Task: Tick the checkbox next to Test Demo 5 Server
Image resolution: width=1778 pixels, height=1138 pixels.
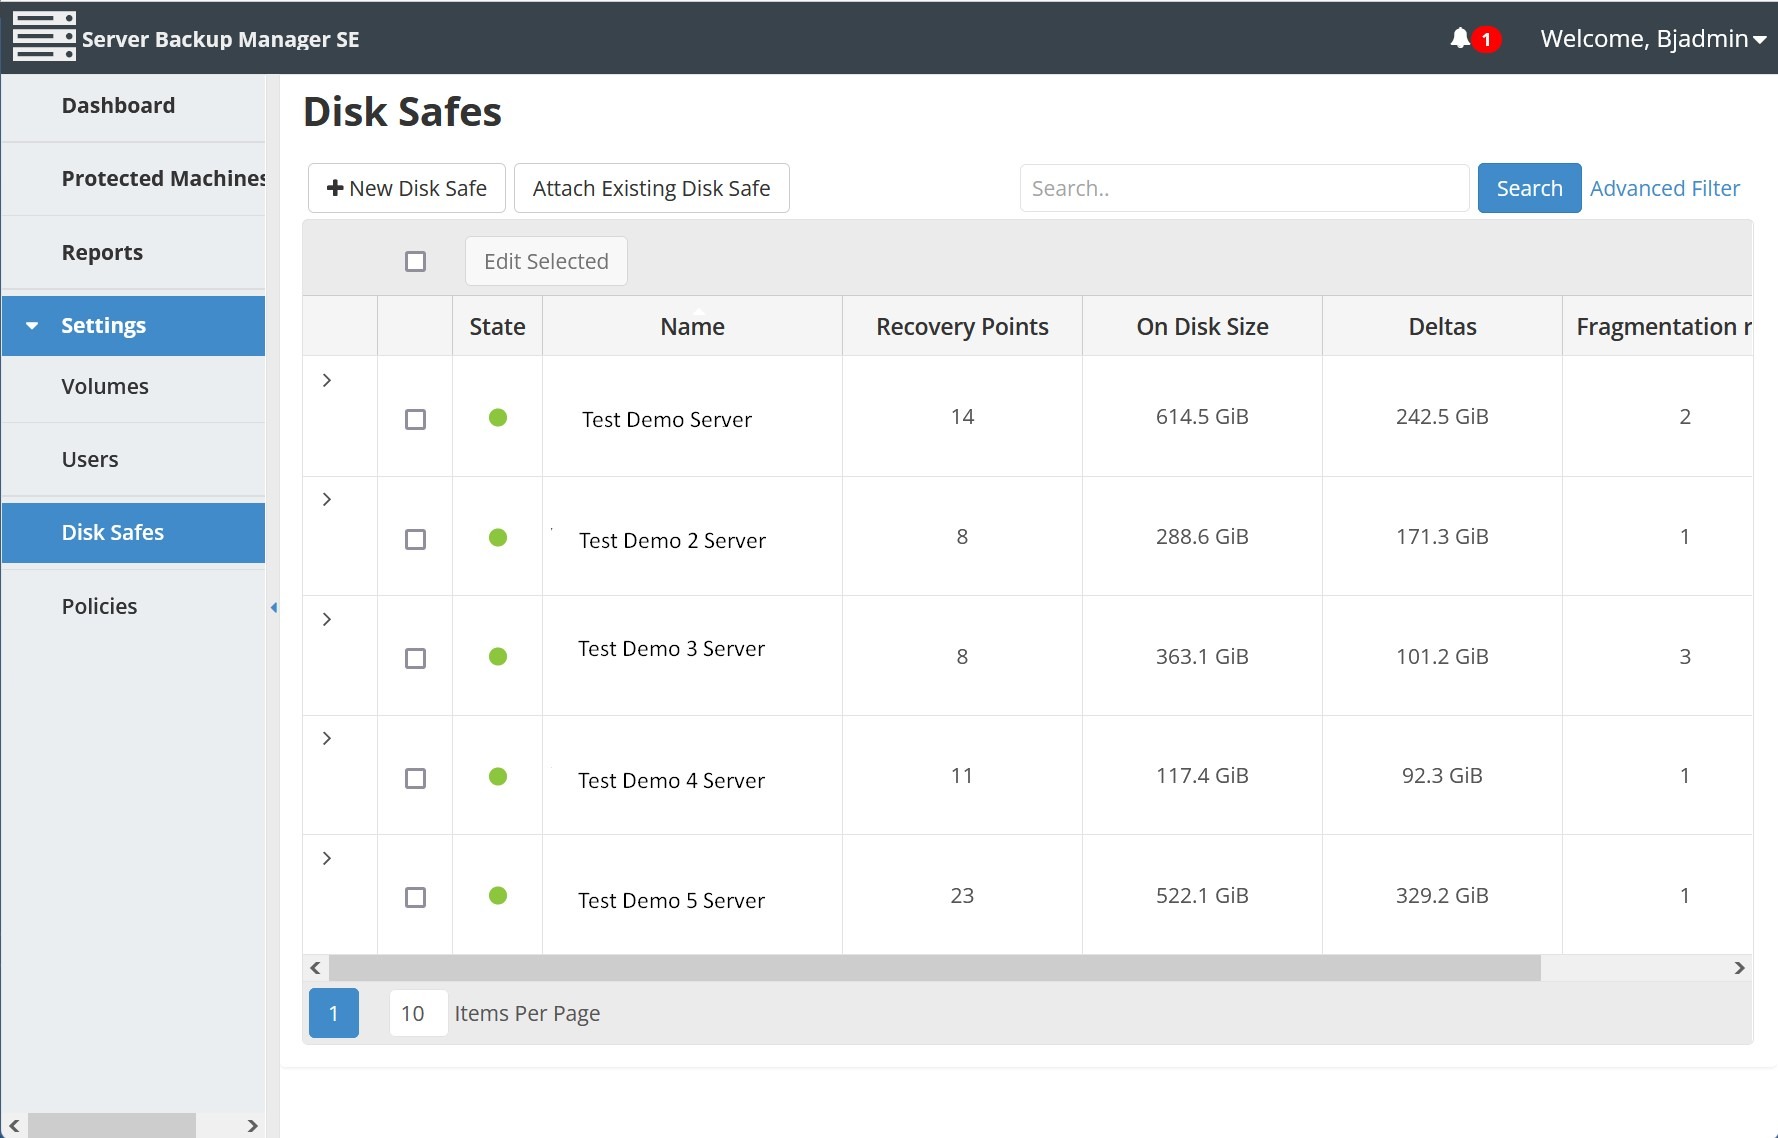Action: [x=415, y=898]
